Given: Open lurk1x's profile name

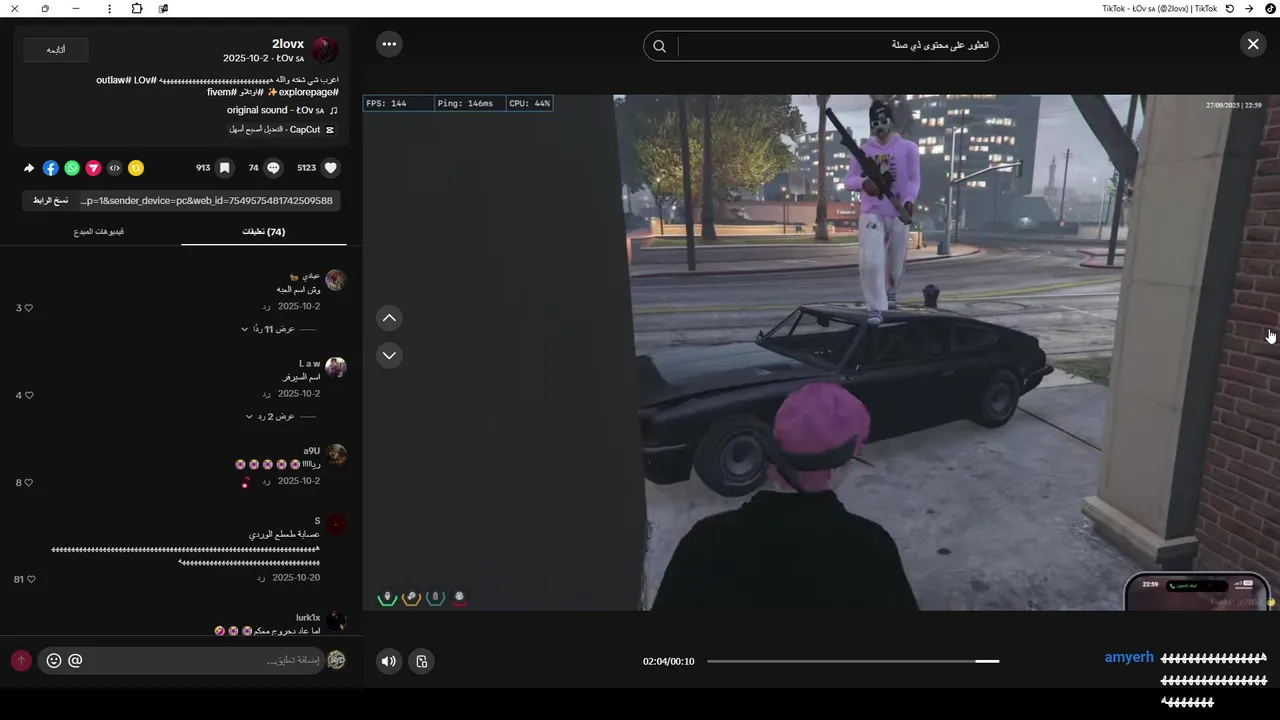Looking at the screenshot, I should click(308, 618).
